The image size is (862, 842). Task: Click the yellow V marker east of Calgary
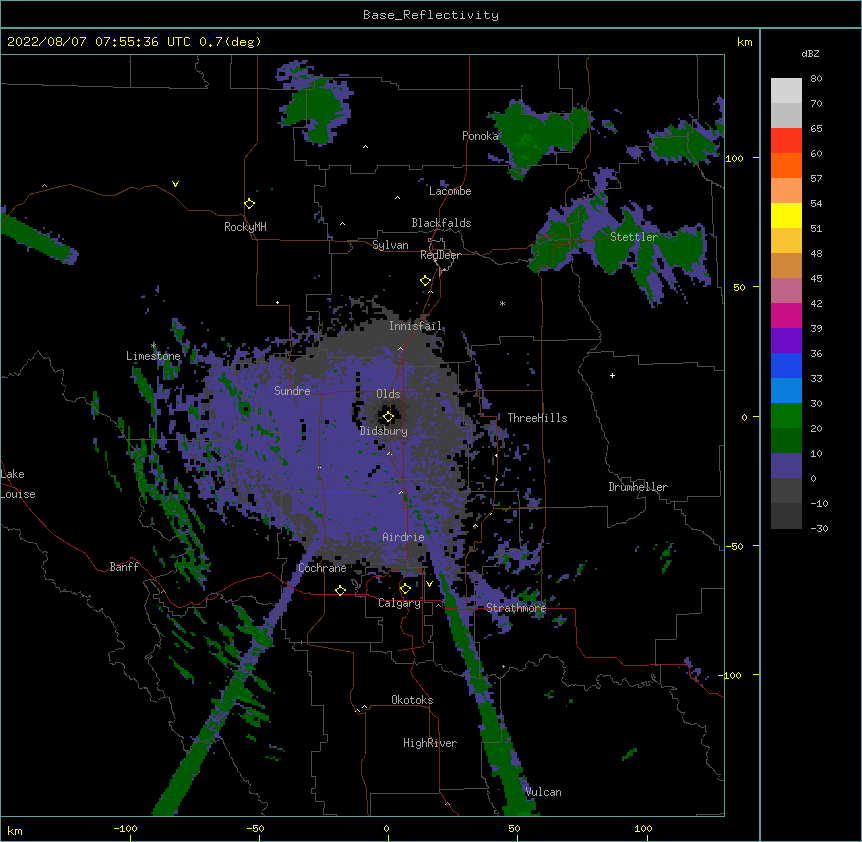click(x=429, y=584)
